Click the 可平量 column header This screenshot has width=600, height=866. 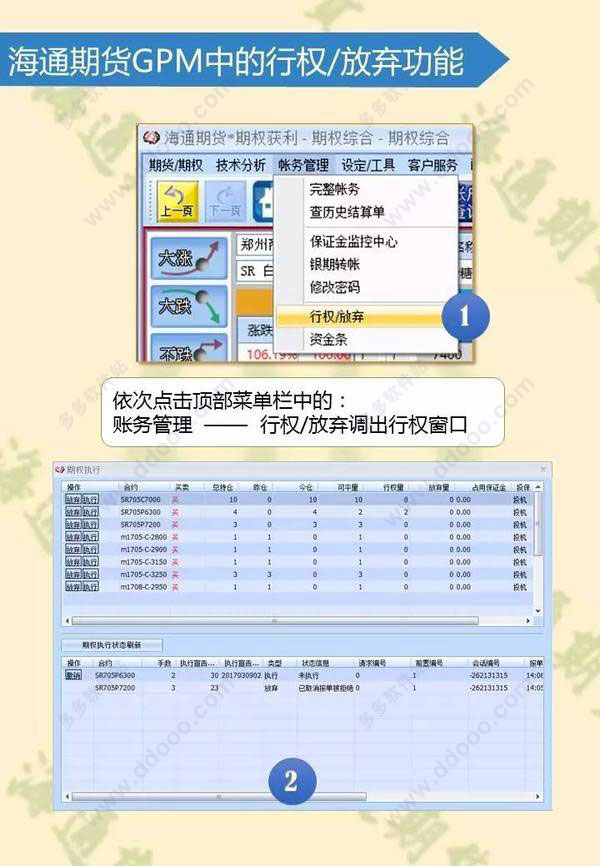point(348,487)
